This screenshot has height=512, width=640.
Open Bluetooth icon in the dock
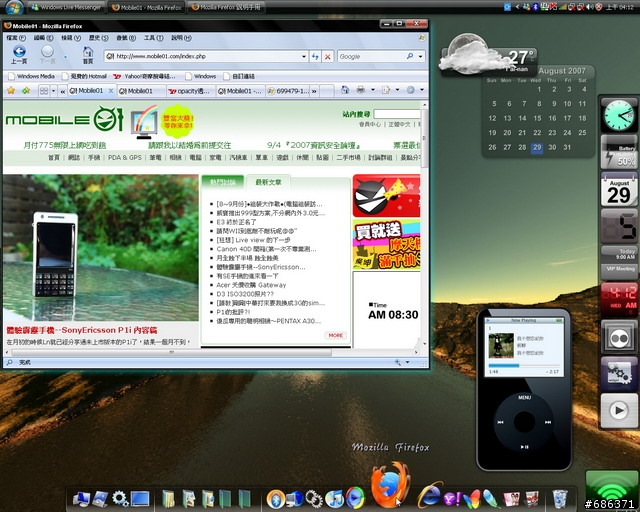(x=276, y=498)
